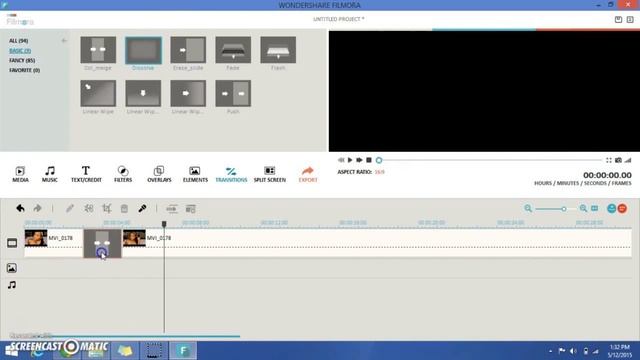Click the Edit pencil icon
Screen dimensions: 640x360
pyautogui.click(x=70, y=209)
